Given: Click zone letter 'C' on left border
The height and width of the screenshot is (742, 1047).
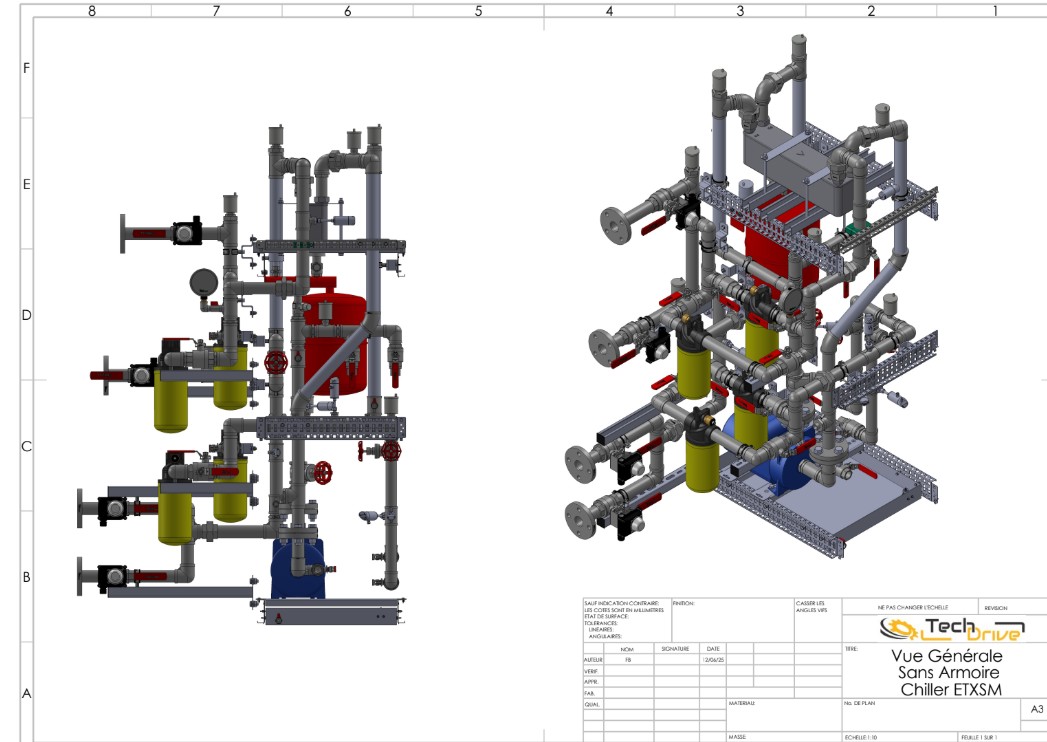Looking at the screenshot, I should coord(27,446).
